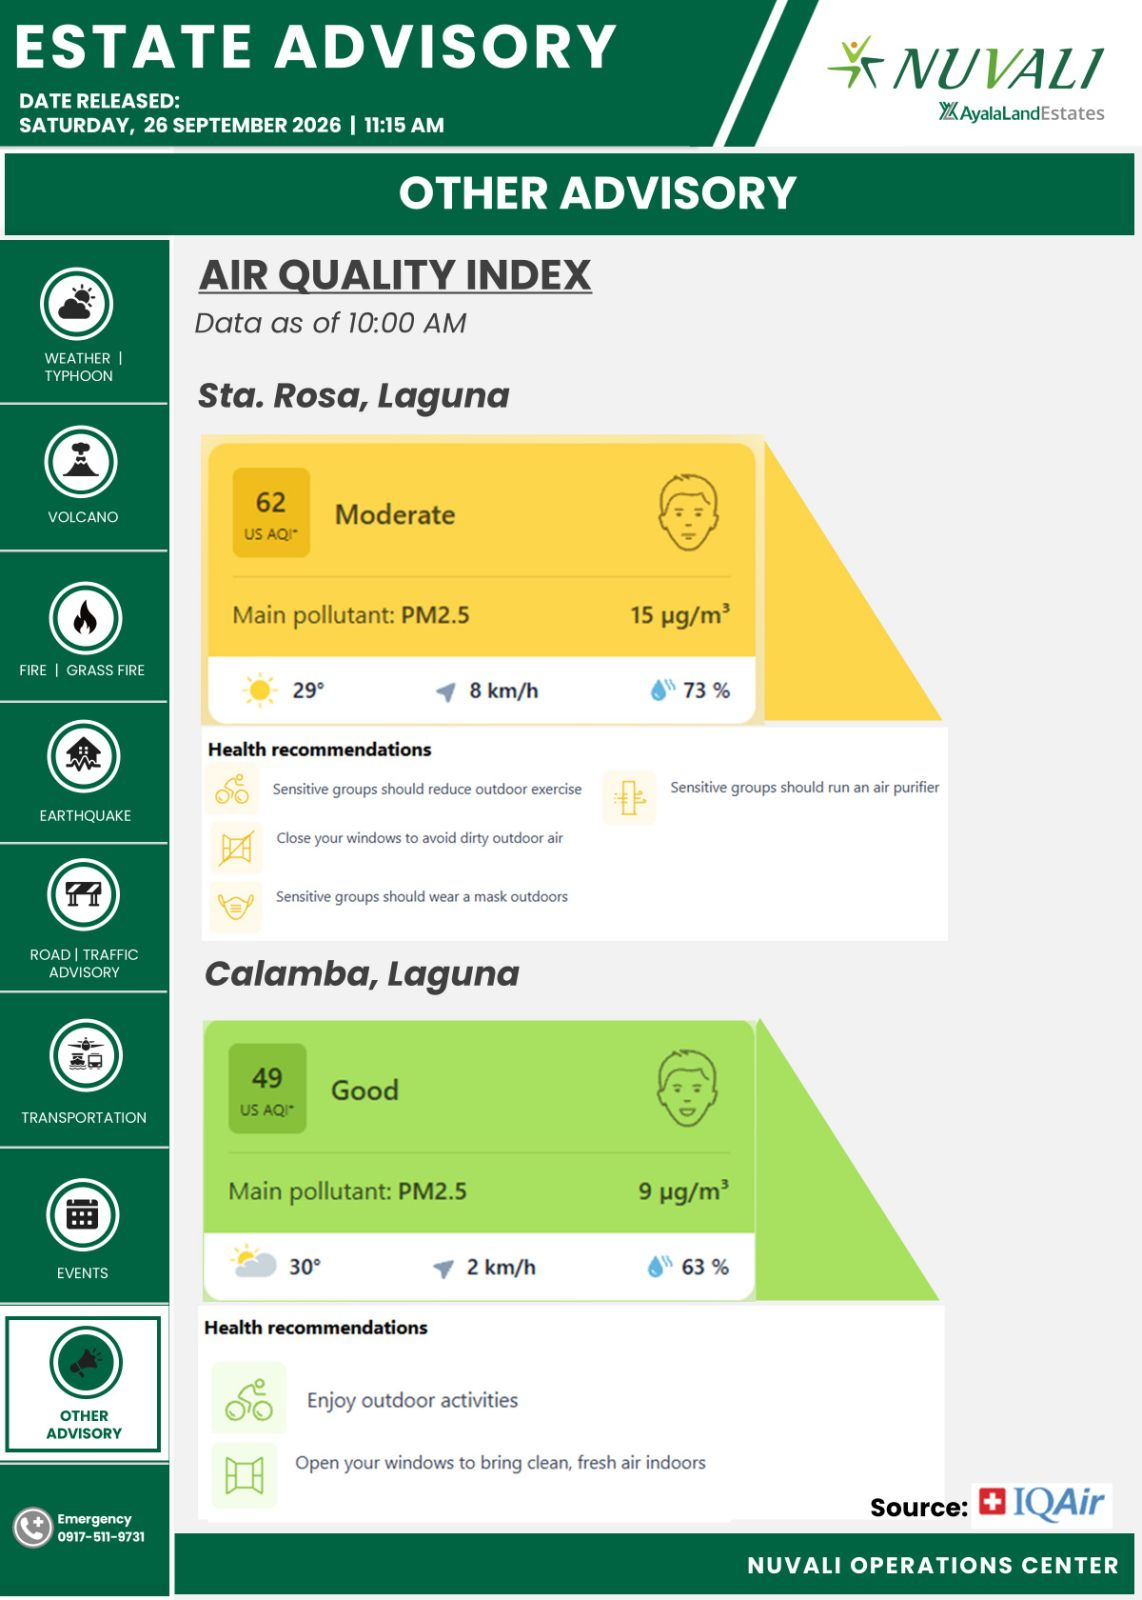
Task: Click the Calamba, Laguna heading
Action: point(362,974)
